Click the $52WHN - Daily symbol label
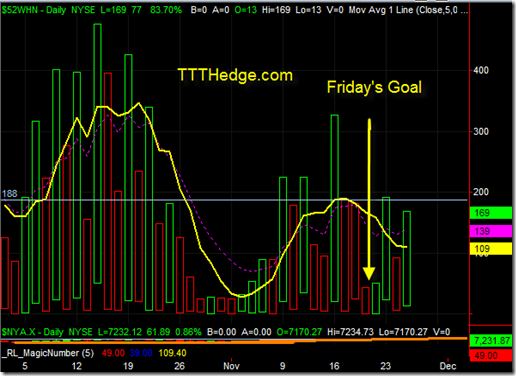 34,10
